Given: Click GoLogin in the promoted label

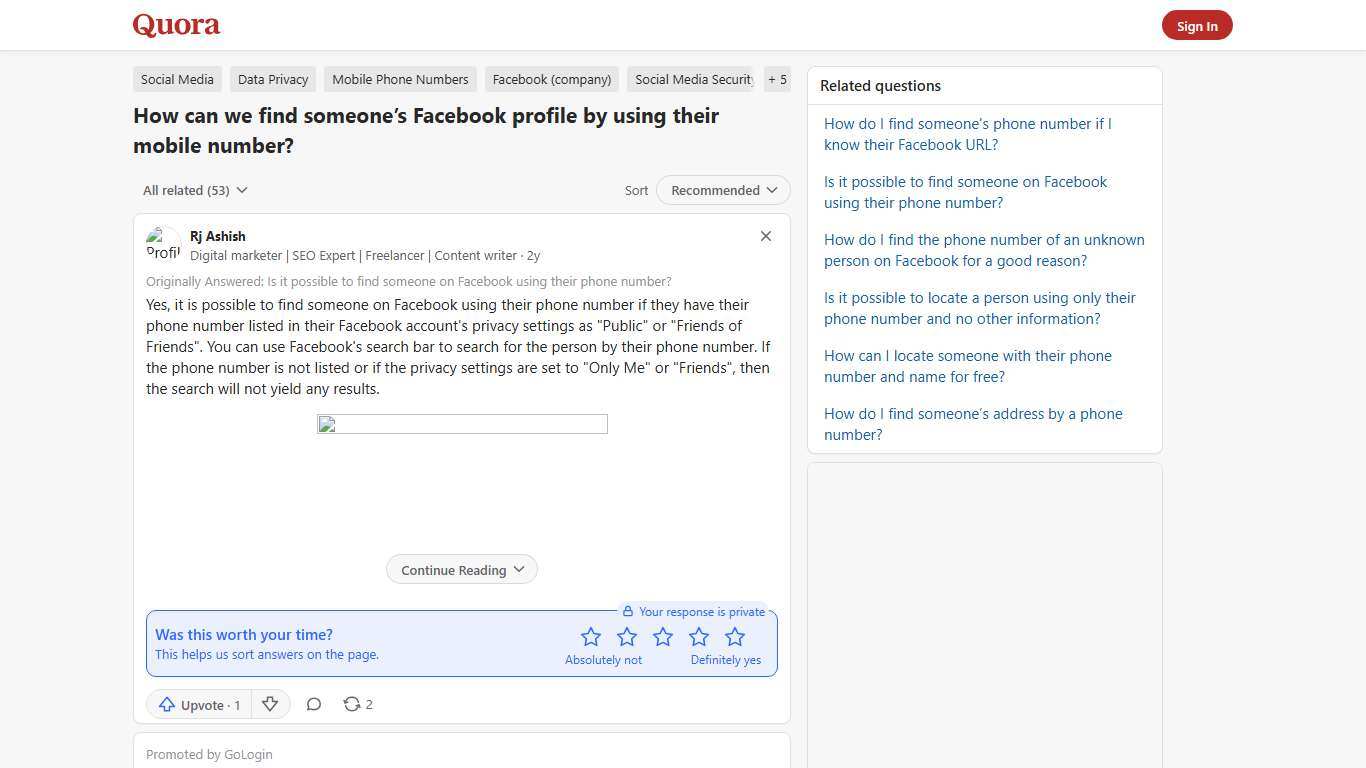Looking at the screenshot, I should pyautogui.click(x=248, y=754).
